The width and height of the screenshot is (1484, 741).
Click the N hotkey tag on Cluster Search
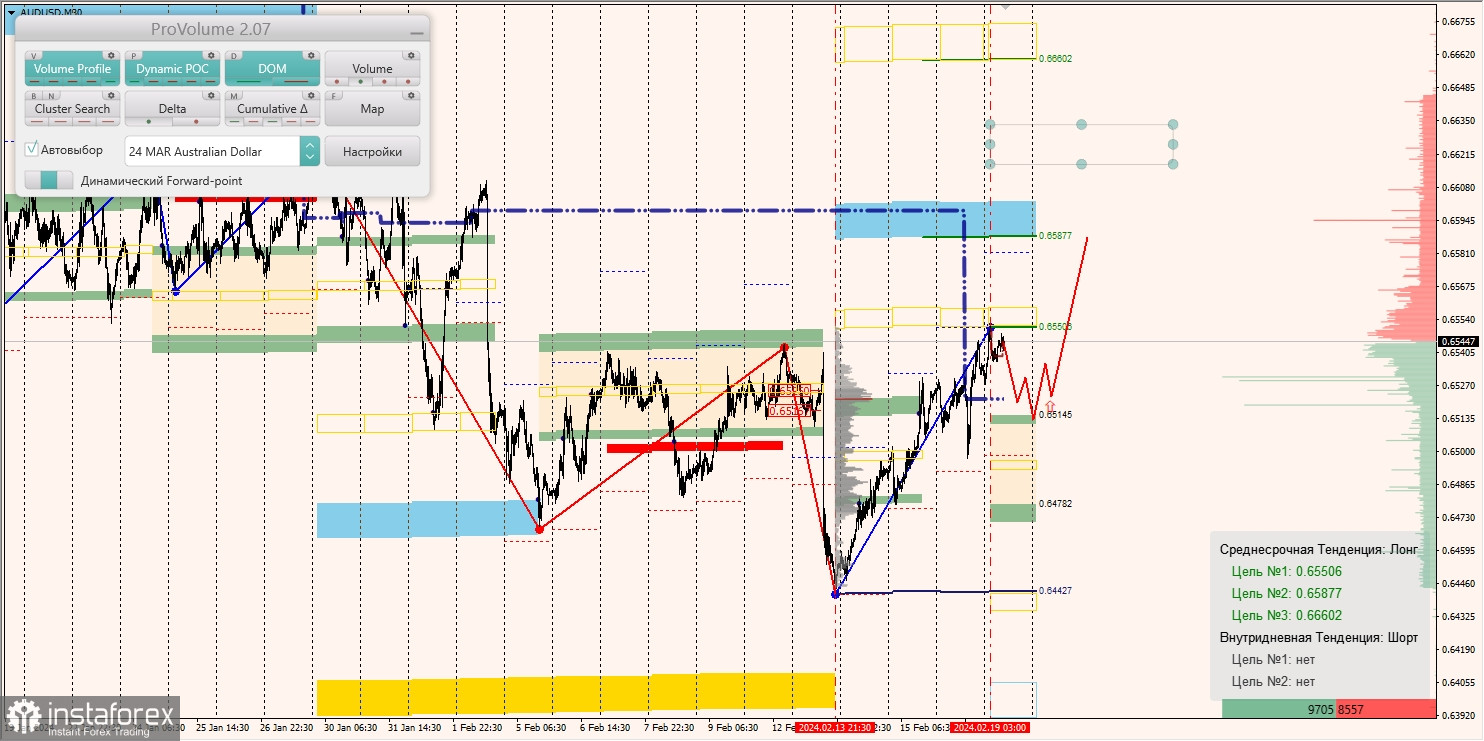click(52, 96)
